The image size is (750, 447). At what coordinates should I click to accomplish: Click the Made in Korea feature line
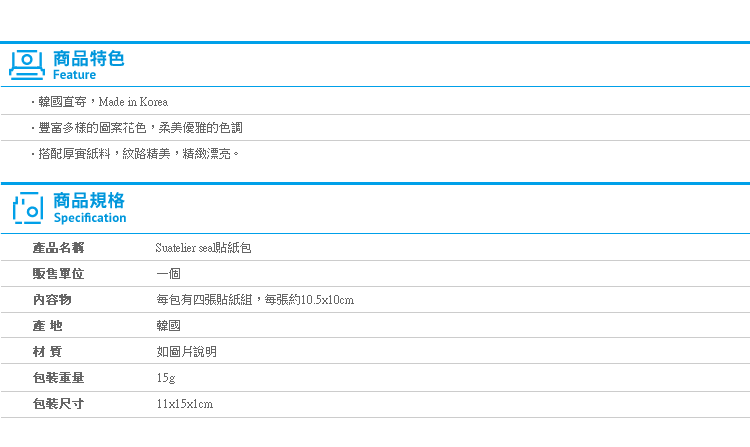point(103,102)
